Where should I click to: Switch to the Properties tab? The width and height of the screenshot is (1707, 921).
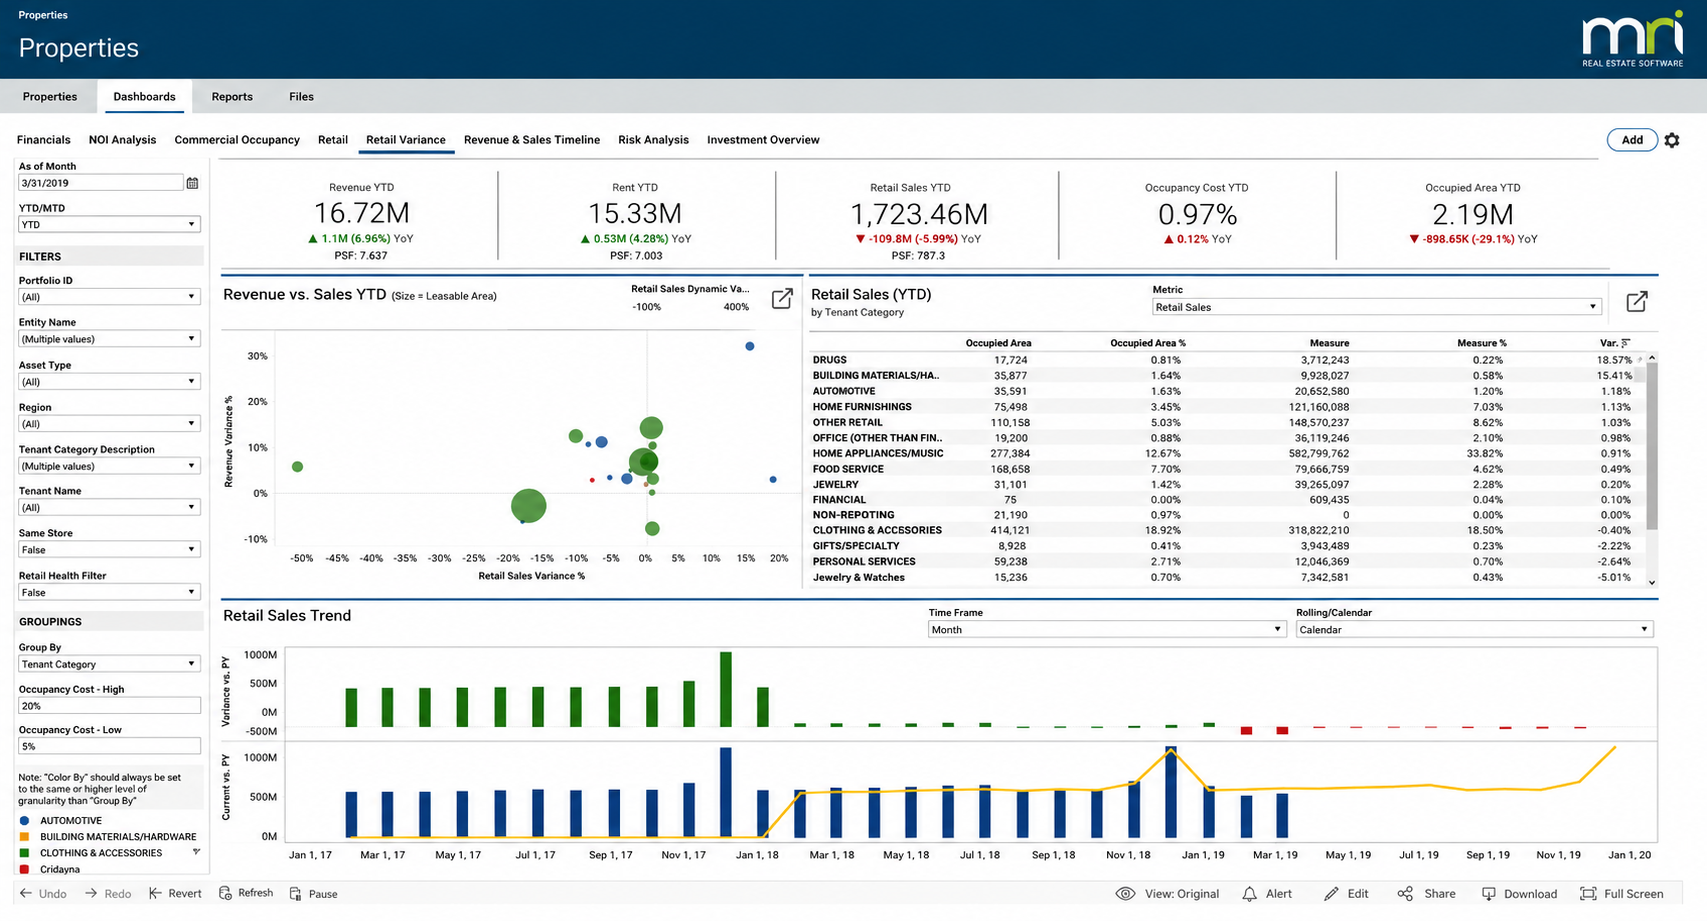[x=50, y=97]
